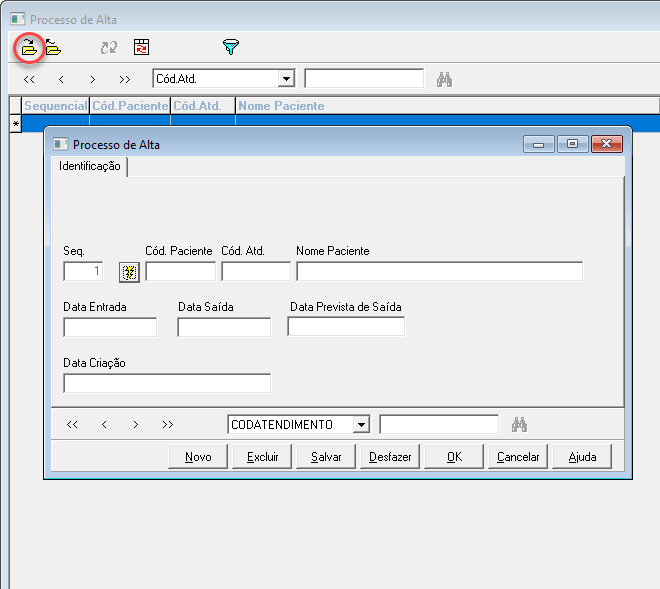
Task: Select the new-row asterisk marker in grid
Action: pyautogui.click(x=16, y=124)
